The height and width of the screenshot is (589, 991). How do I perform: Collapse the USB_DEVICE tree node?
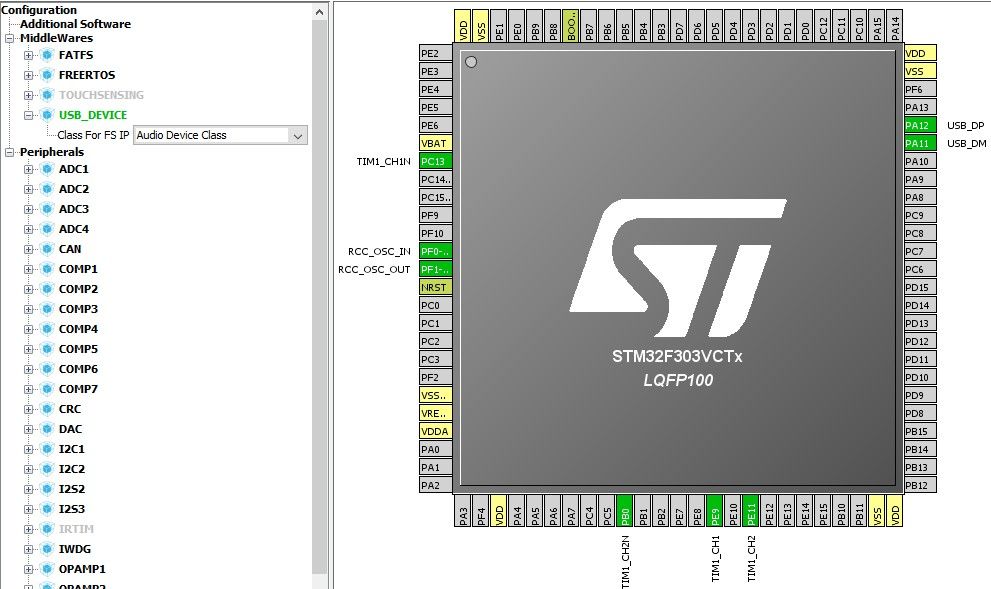click(28, 115)
